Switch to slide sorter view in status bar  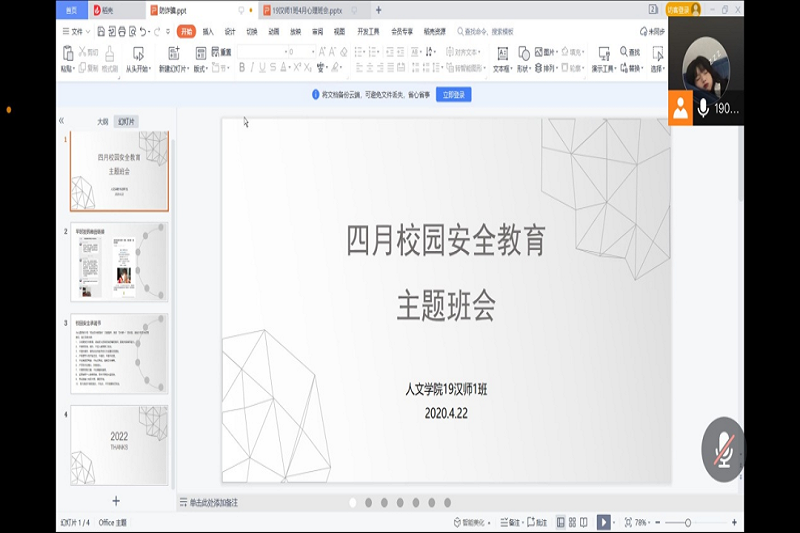coord(572,522)
